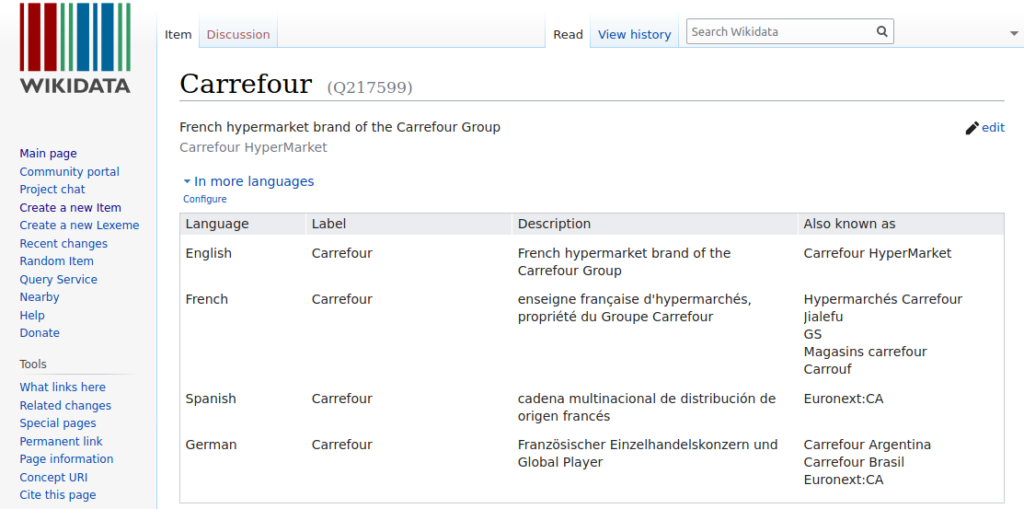
Task: Select the German language cell
Action: click(211, 445)
